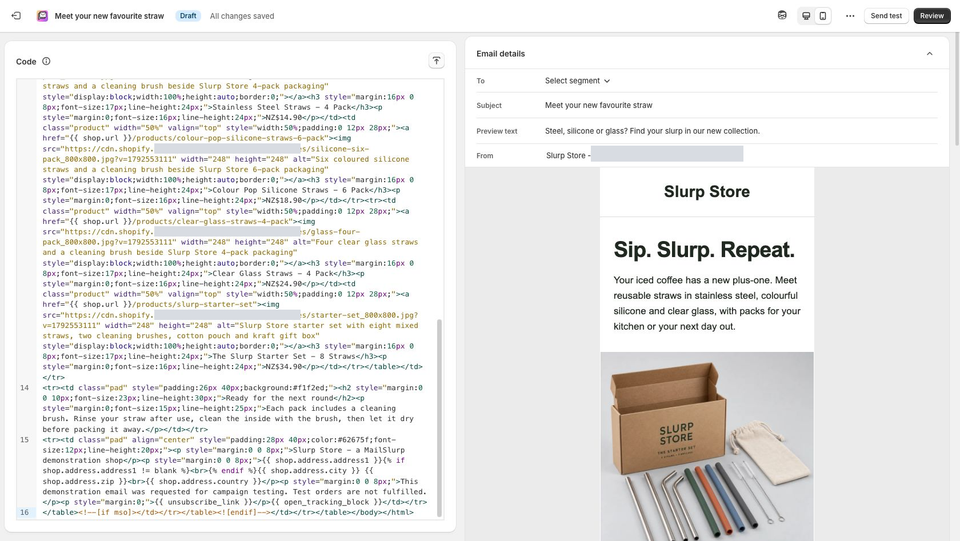Click the 'Sip. Slurp. Repeat.' headline
The image size is (960, 541).
click(x=704, y=250)
